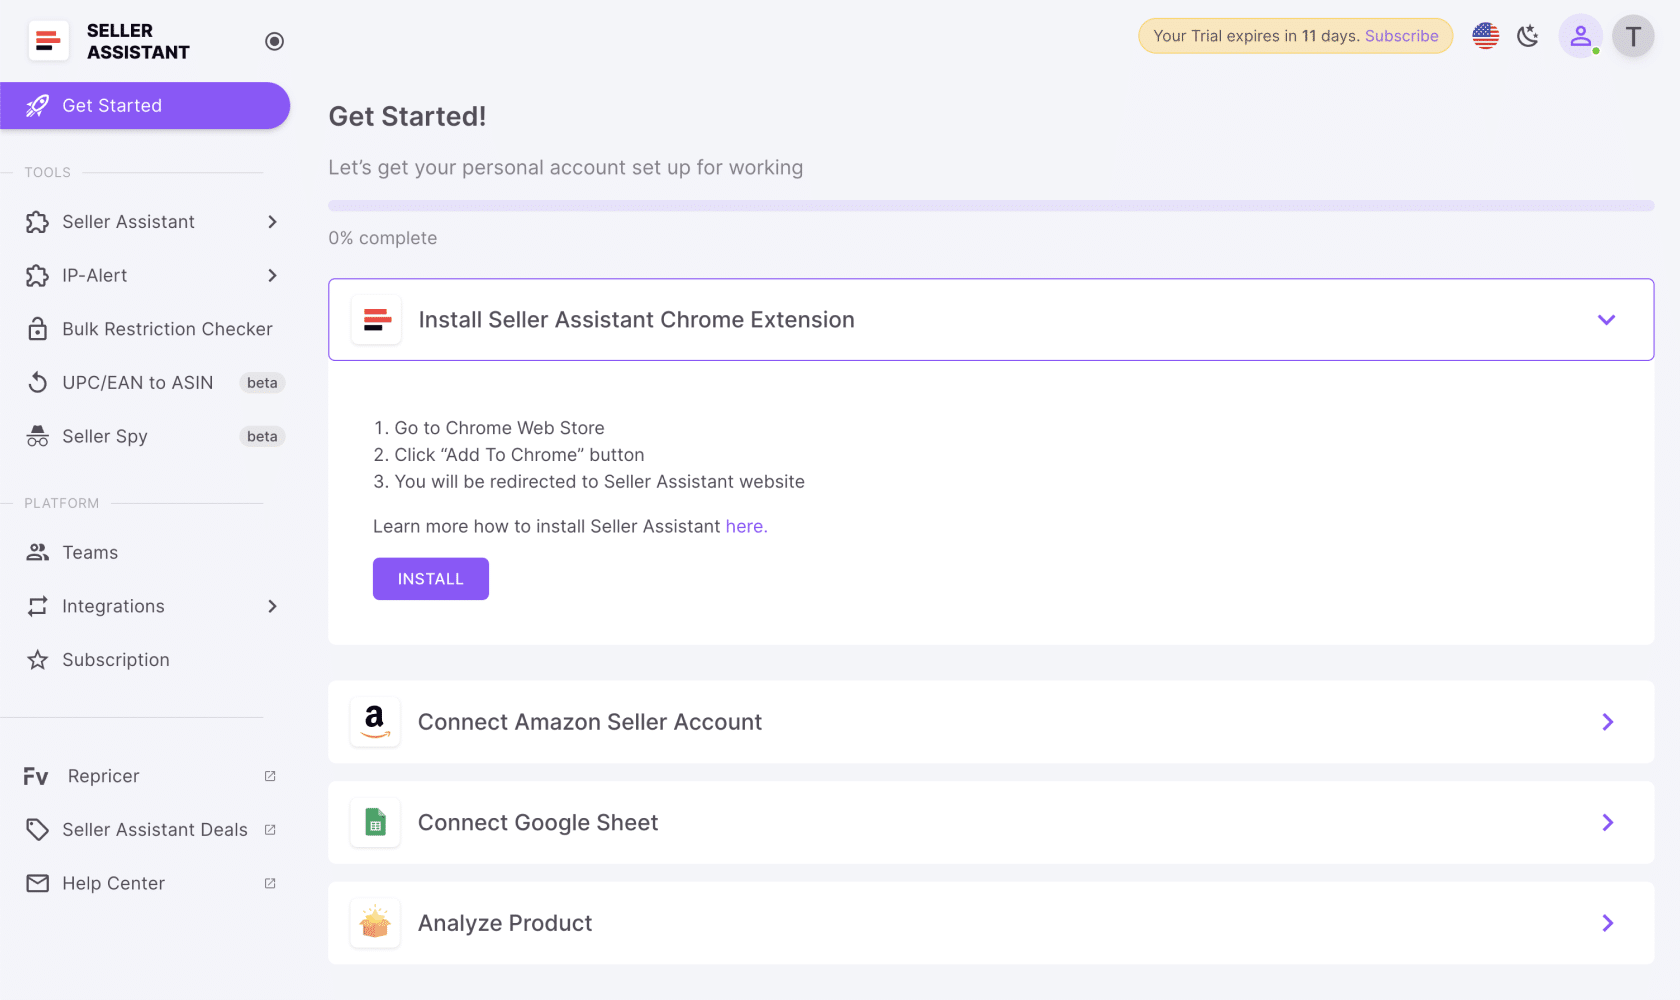The width and height of the screenshot is (1680, 1000).
Task: Expand the IP-Alert submenu chevron
Action: click(272, 276)
